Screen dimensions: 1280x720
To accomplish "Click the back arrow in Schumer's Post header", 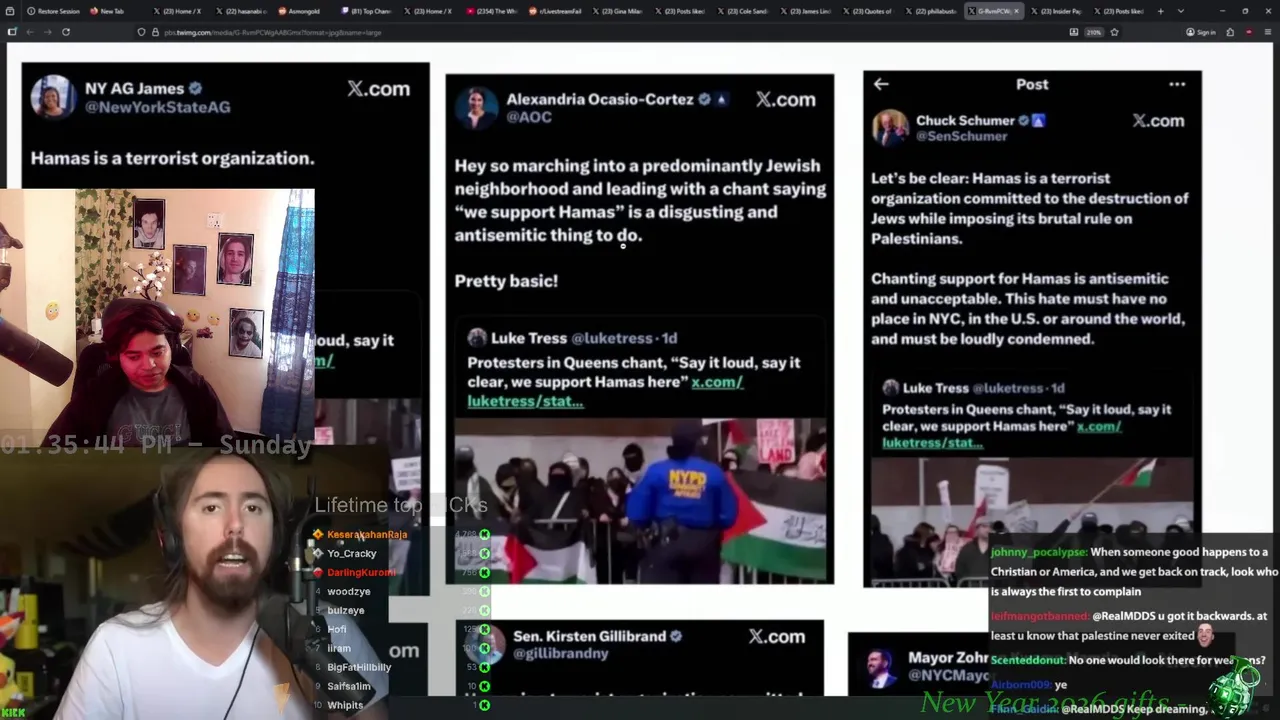I will click(x=881, y=84).
